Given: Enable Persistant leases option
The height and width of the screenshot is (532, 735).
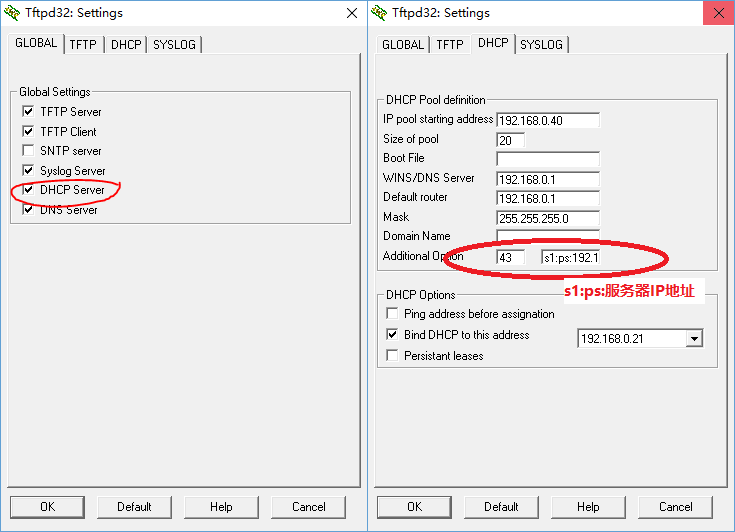Looking at the screenshot, I should click(392, 355).
